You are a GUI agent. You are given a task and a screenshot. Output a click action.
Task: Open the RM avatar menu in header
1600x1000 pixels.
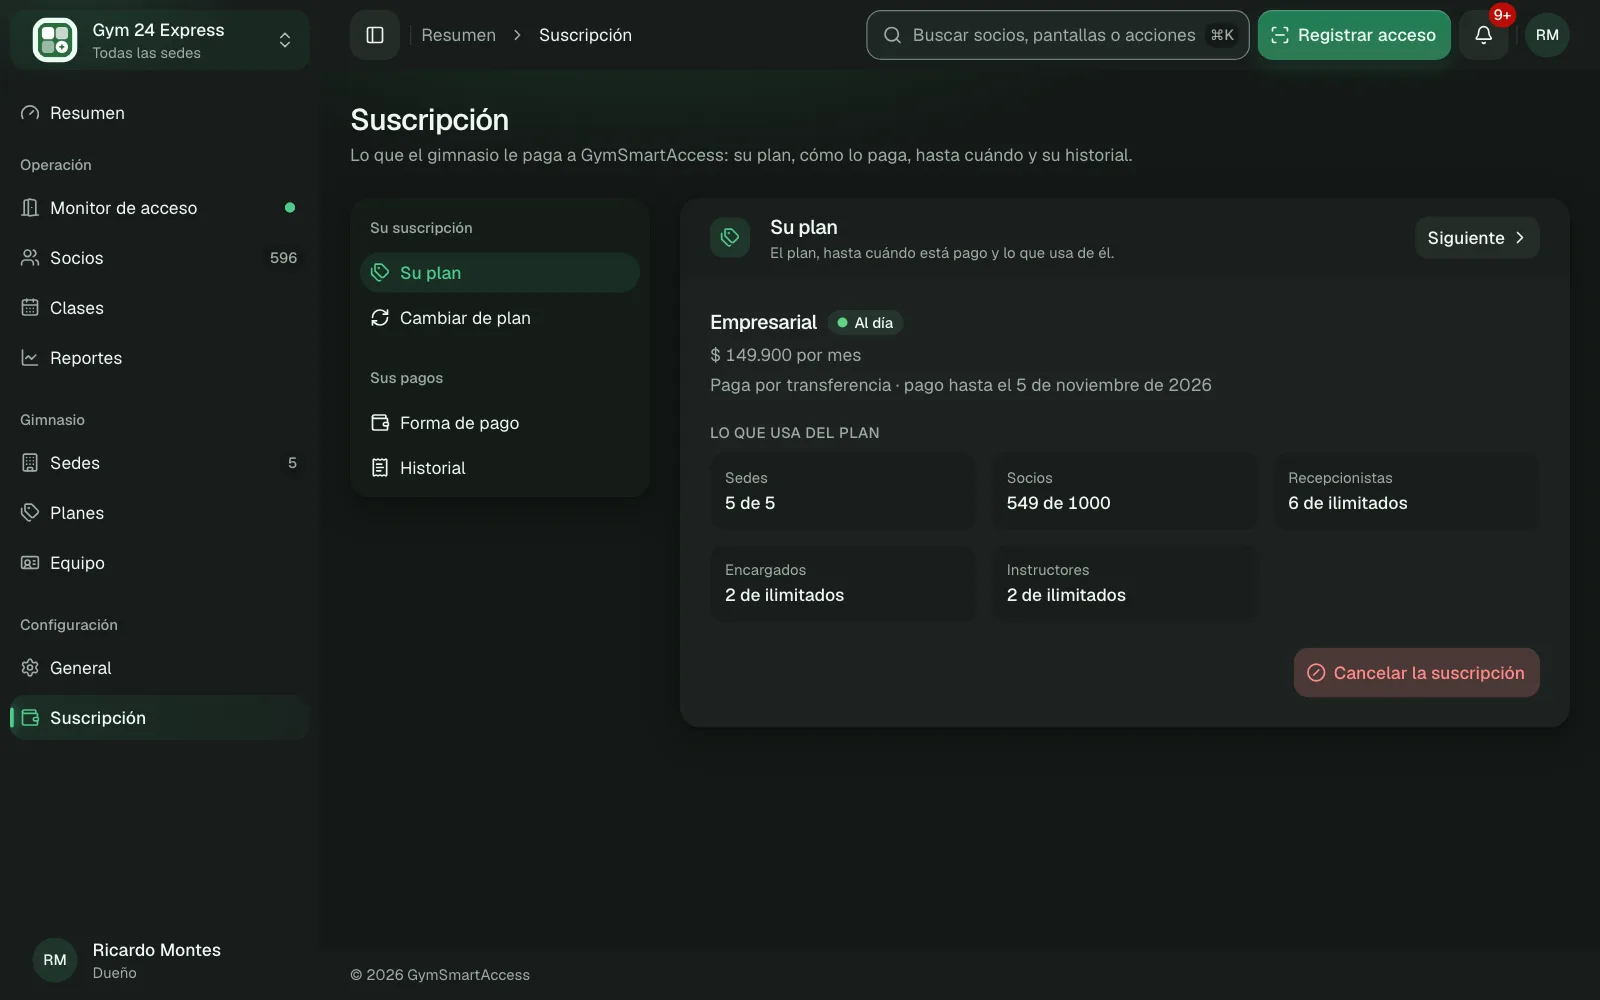[x=1547, y=35]
